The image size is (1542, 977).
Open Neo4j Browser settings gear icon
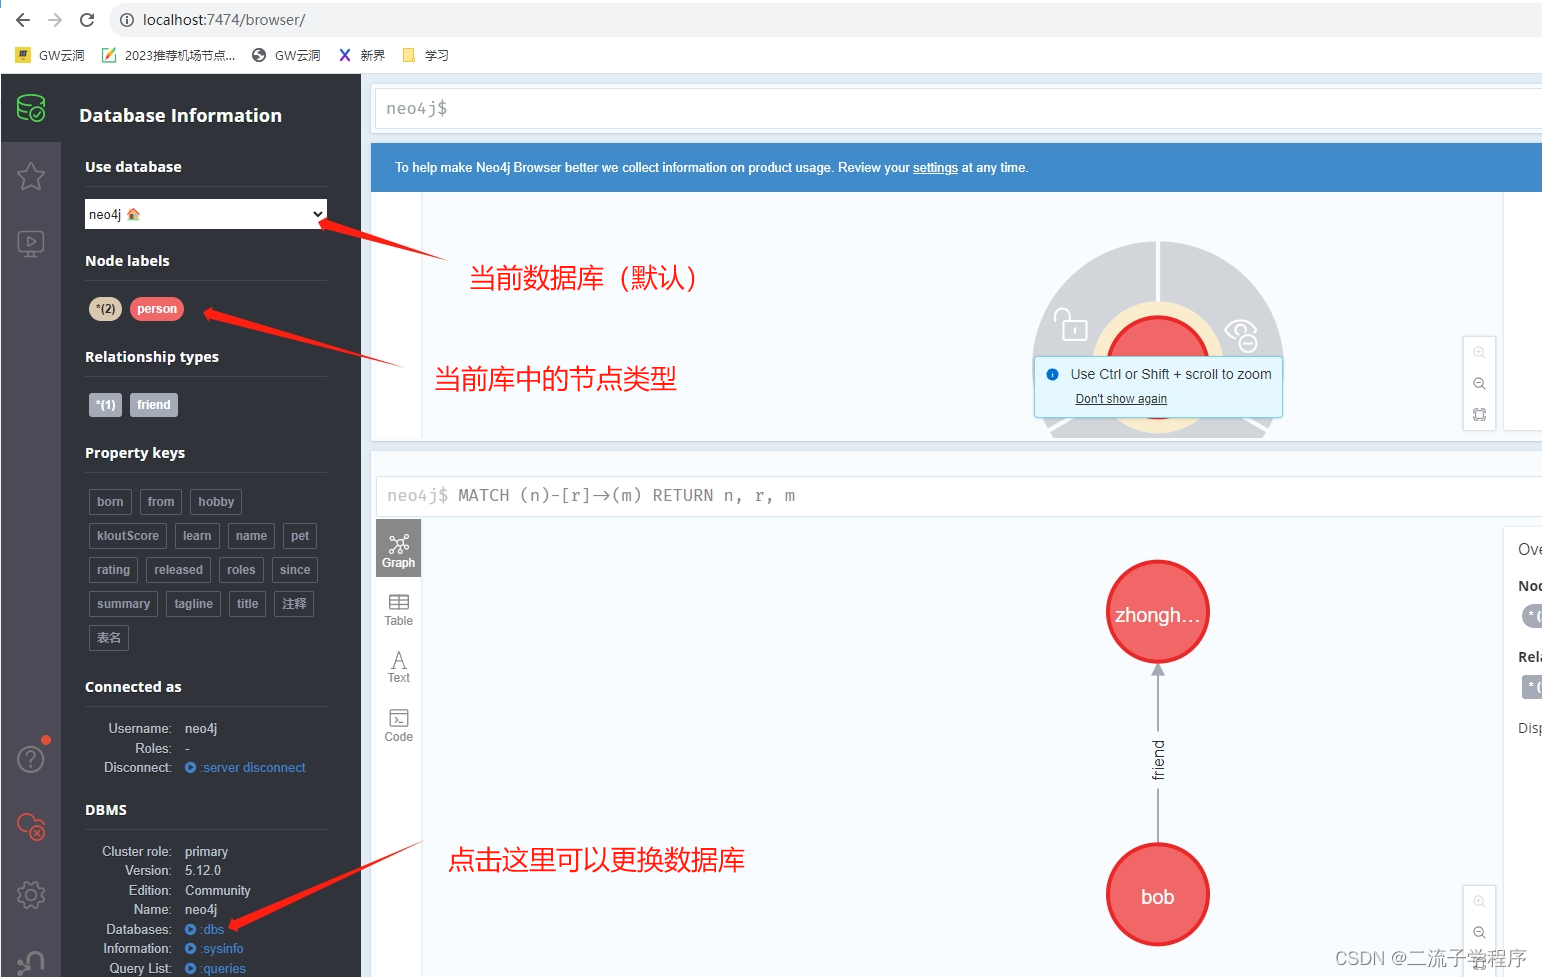31,895
